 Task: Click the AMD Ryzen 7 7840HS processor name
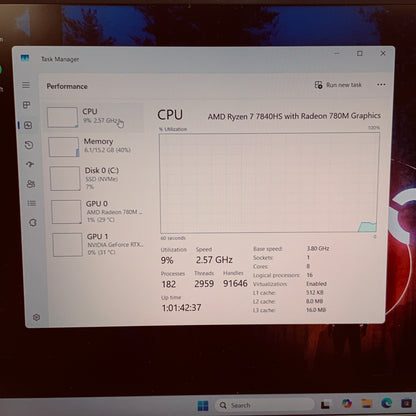click(294, 116)
